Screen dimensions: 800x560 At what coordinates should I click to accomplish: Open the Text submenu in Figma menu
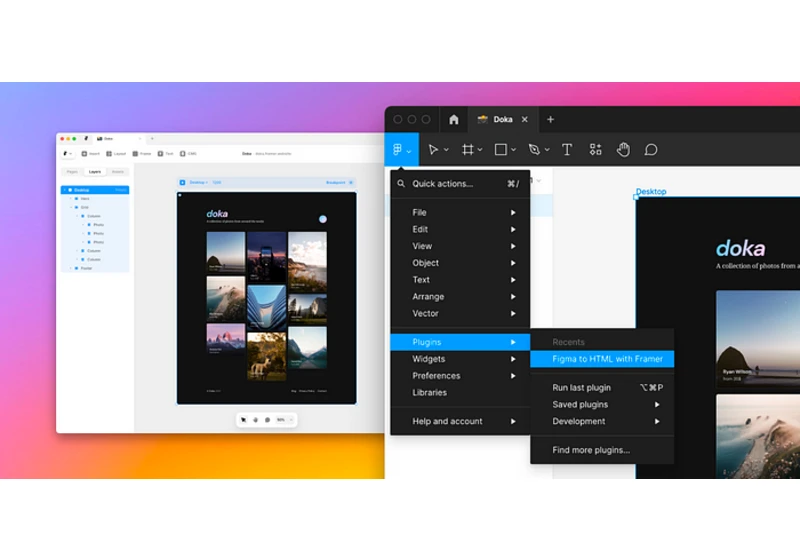click(x=460, y=279)
